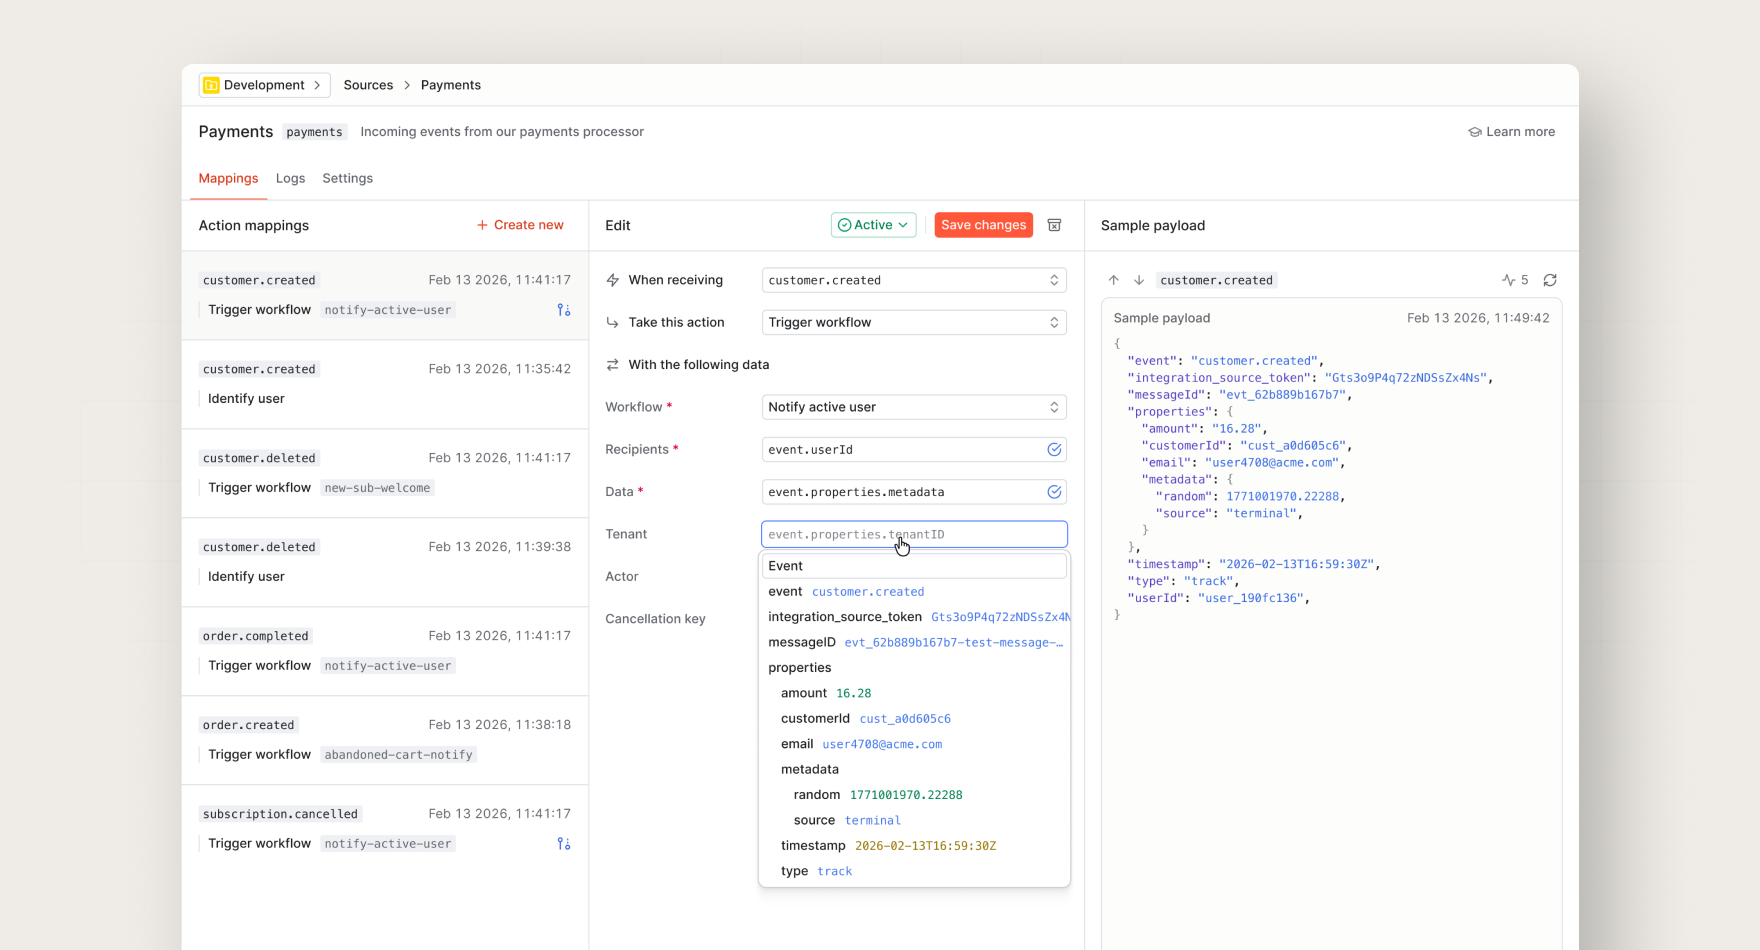This screenshot has width=1760, height=950.
Task: Switch to the Settings tab
Action: [347, 178]
